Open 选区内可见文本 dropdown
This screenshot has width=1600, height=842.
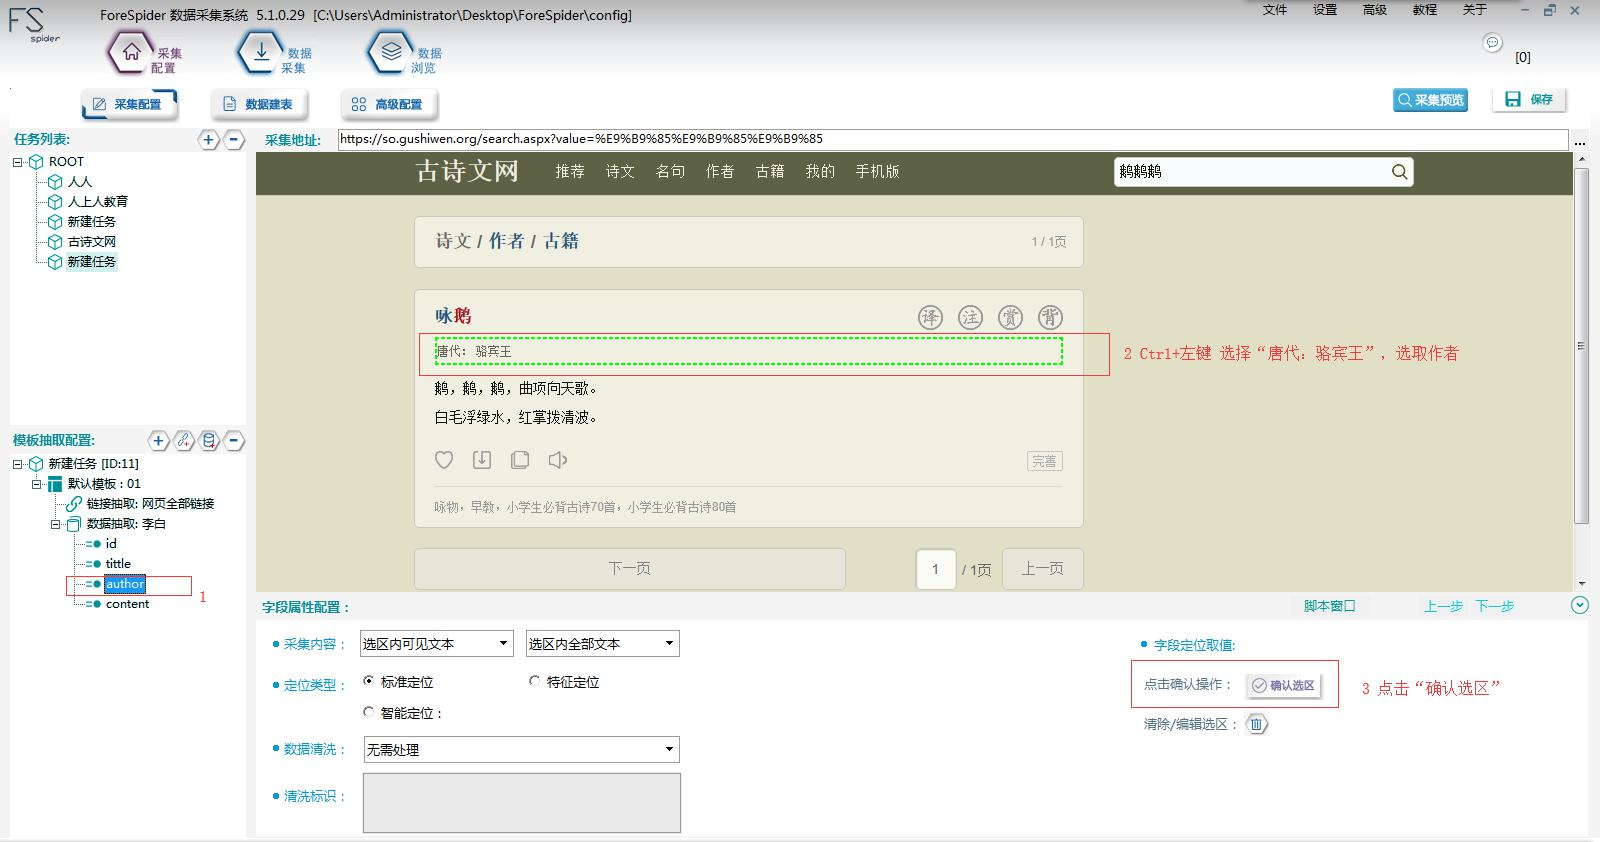pyautogui.click(x=437, y=644)
